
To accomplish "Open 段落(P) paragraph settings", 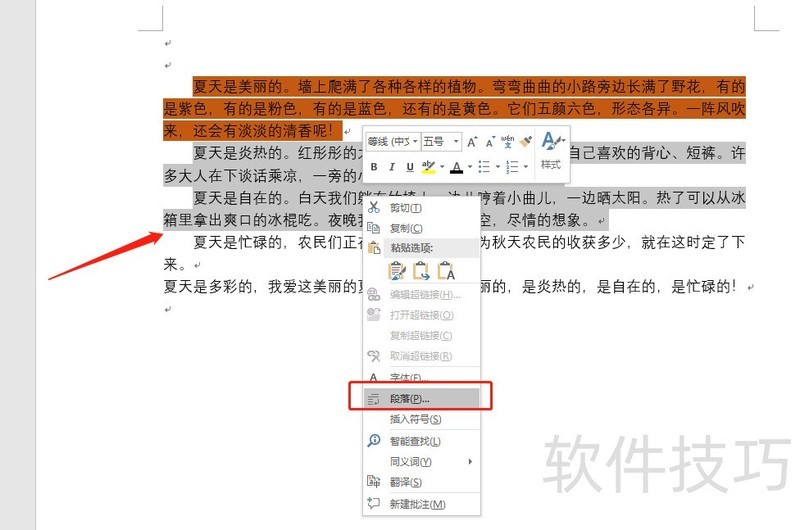I will (x=421, y=399).
